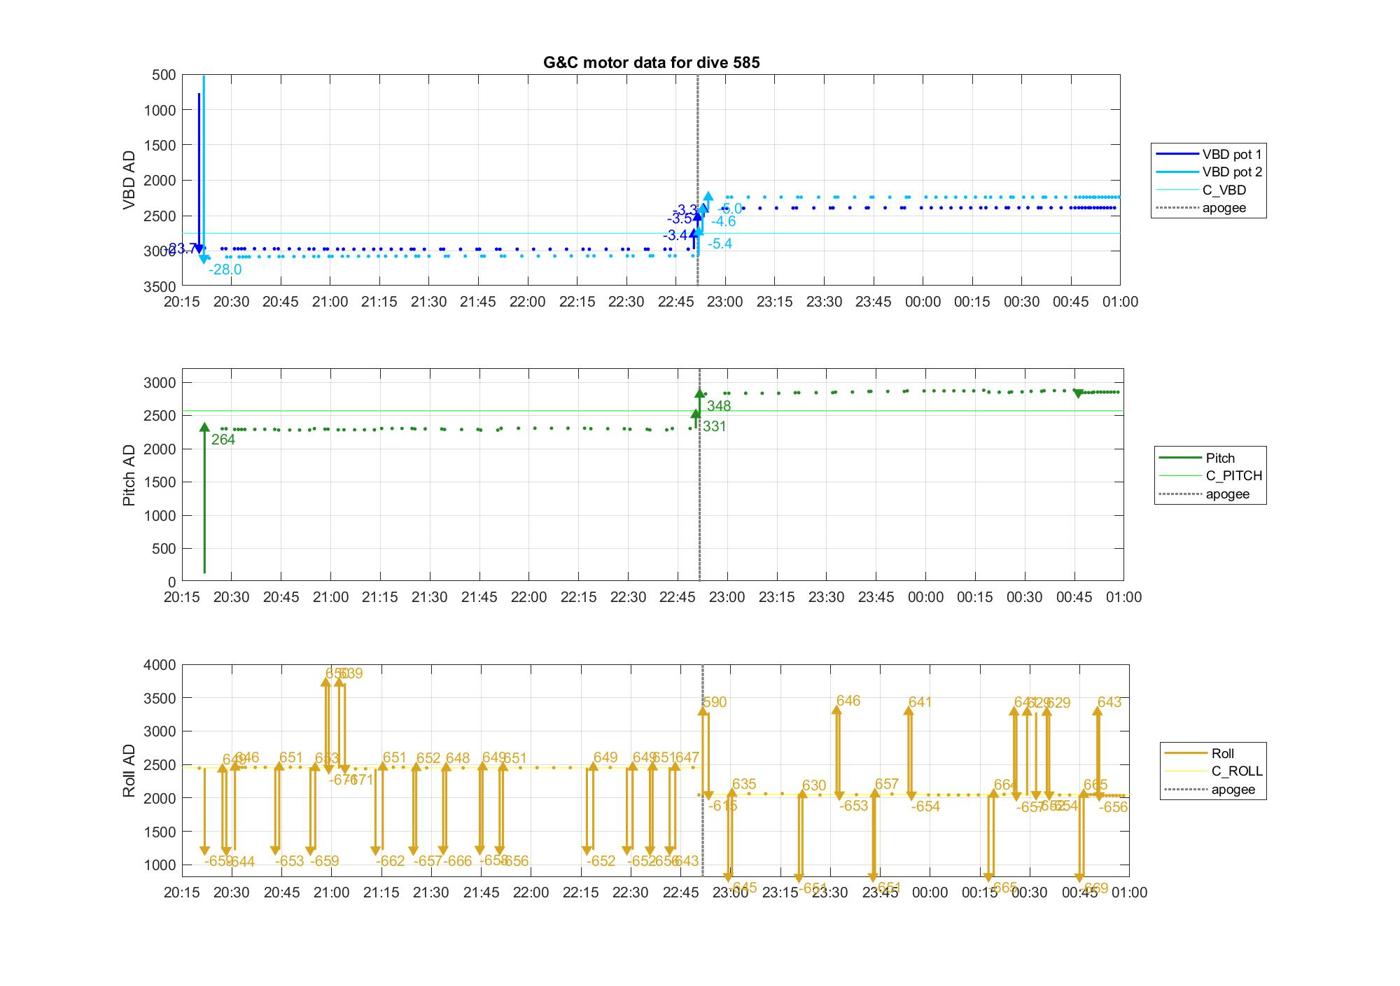Click the '22:00' tick on VBD x-axis
The height and width of the screenshot is (986, 1400).
coord(528,302)
